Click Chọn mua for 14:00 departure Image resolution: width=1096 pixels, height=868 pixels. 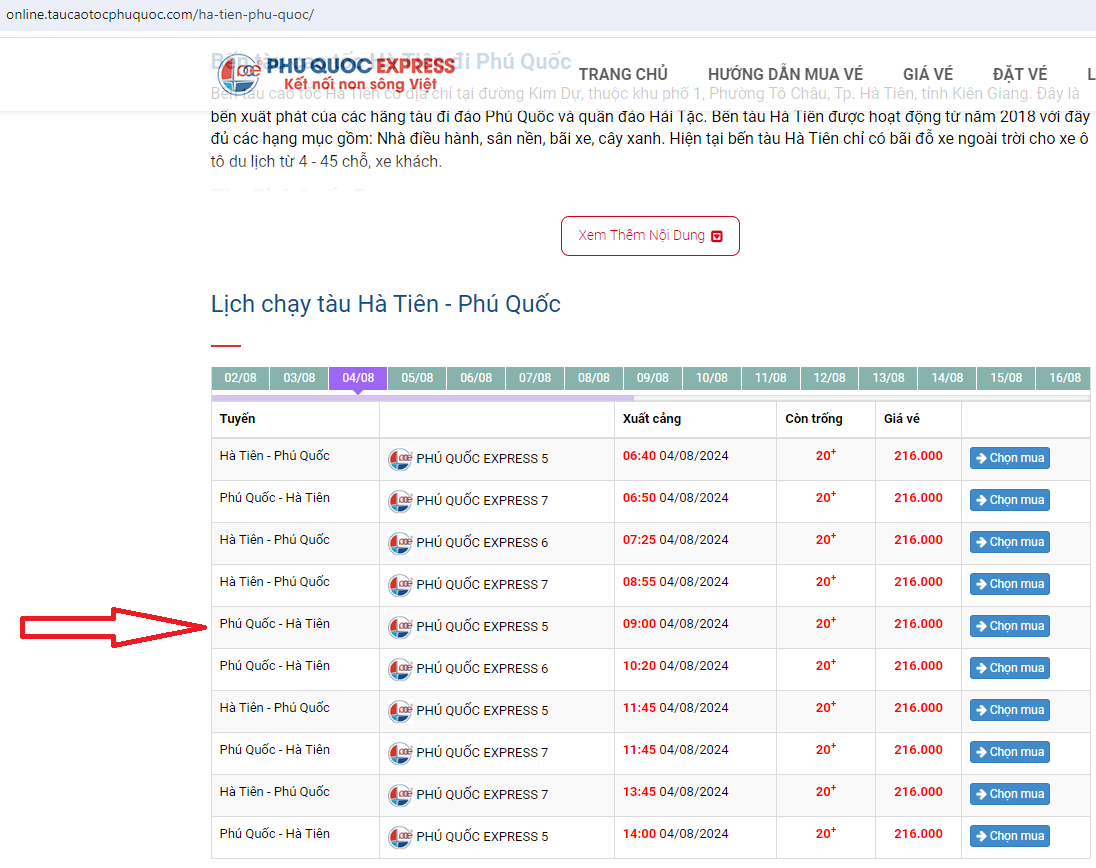pyautogui.click(x=1009, y=836)
